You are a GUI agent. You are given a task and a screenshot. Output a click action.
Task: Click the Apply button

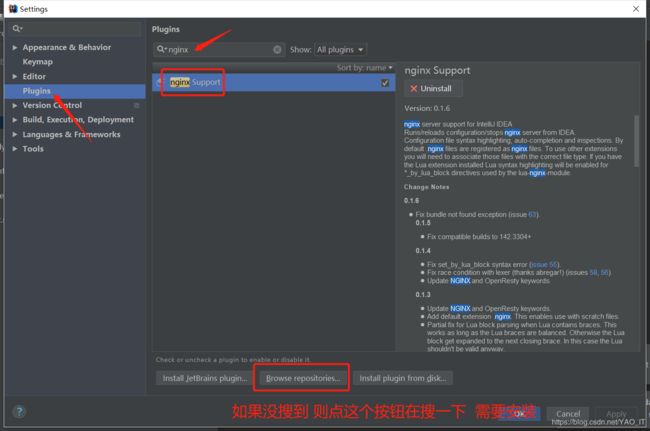coord(616,414)
